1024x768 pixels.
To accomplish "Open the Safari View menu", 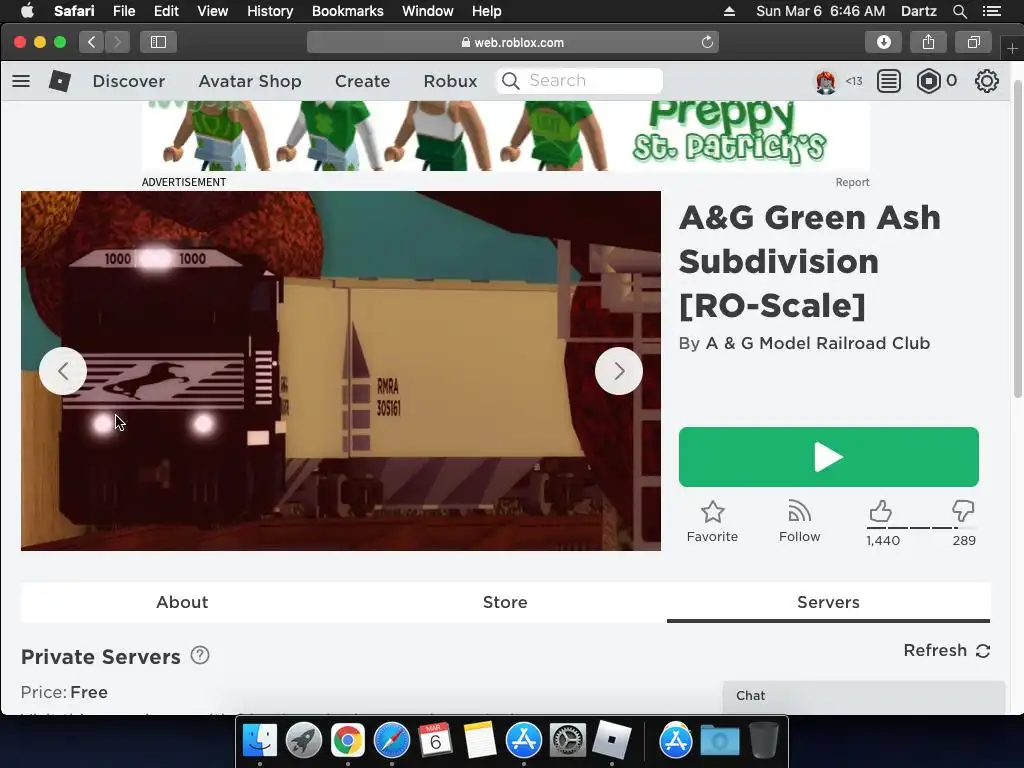I will pyautogui.click(x=213, y=11).
